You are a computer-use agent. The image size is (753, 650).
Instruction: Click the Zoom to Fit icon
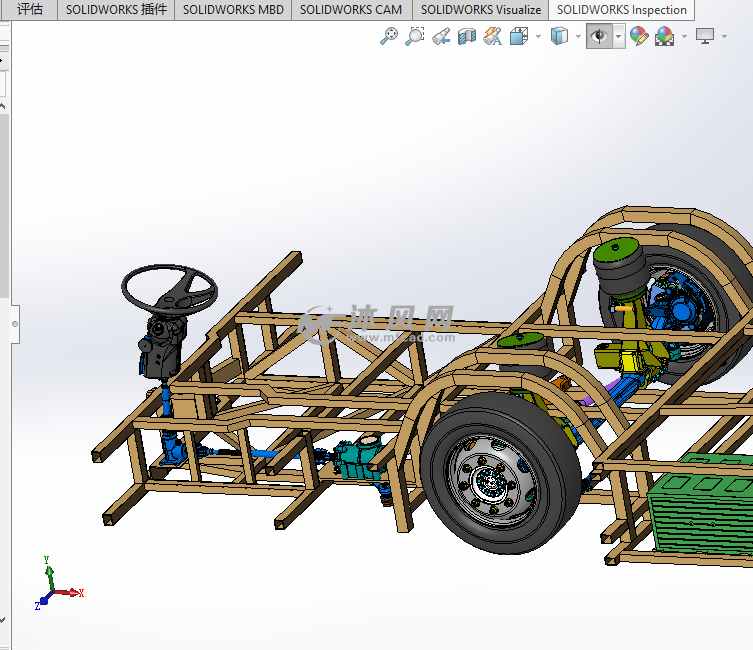[x=389, y=37]
